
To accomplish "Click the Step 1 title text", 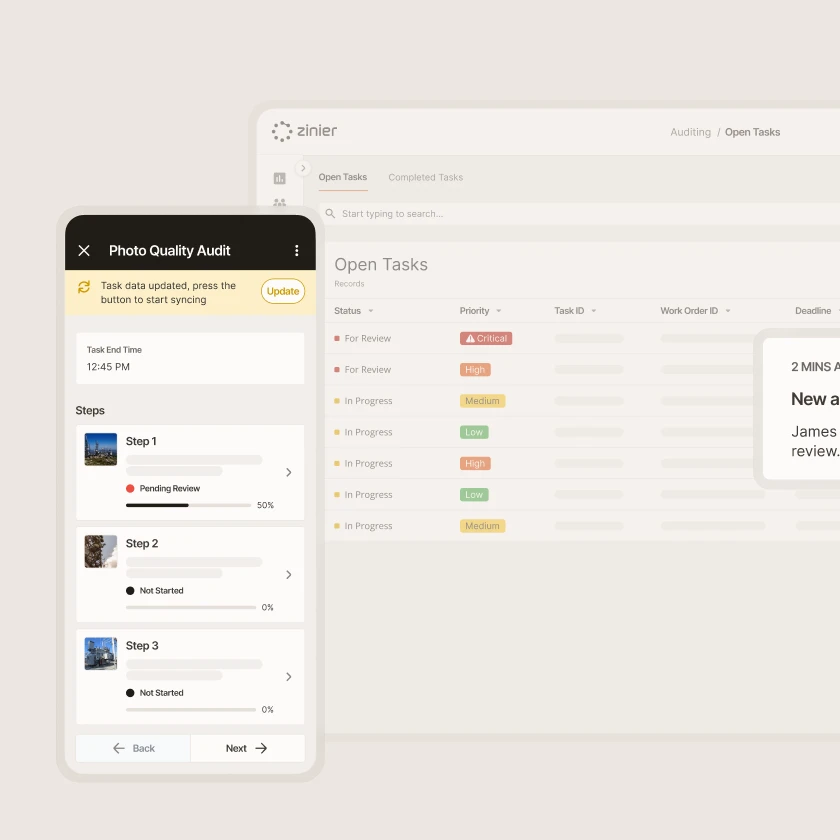I will (141, 441).
